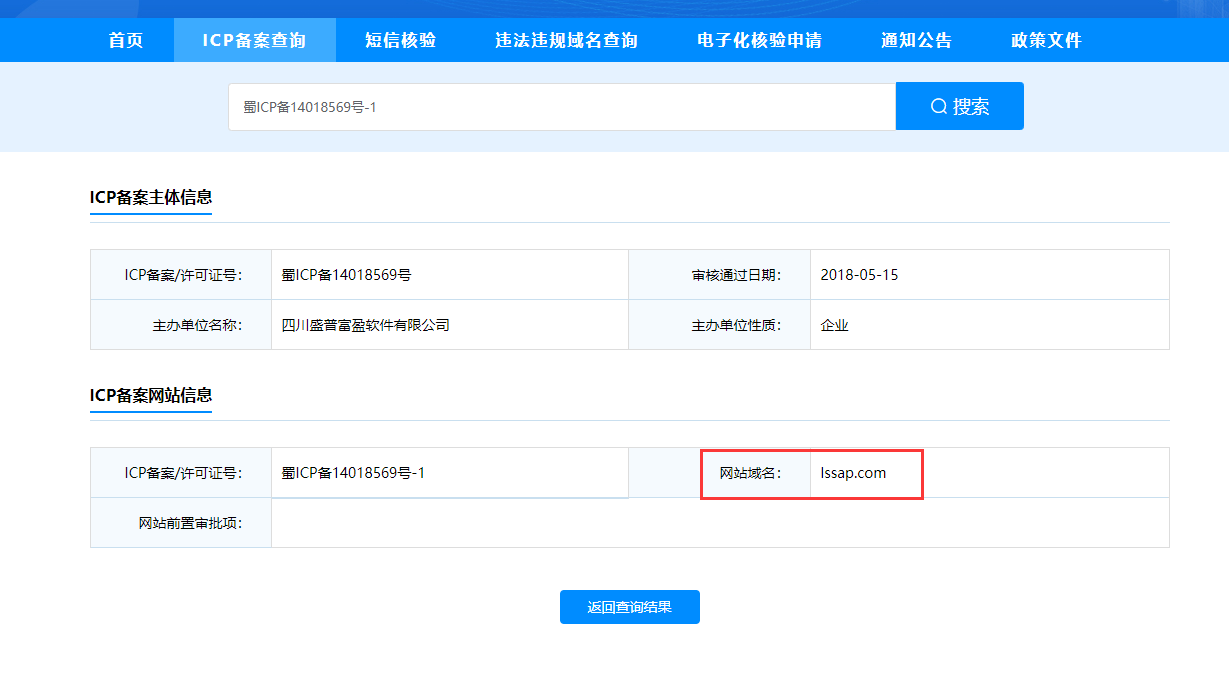Click the ICP备案主体信息 section heading

[x=151, y=197]
